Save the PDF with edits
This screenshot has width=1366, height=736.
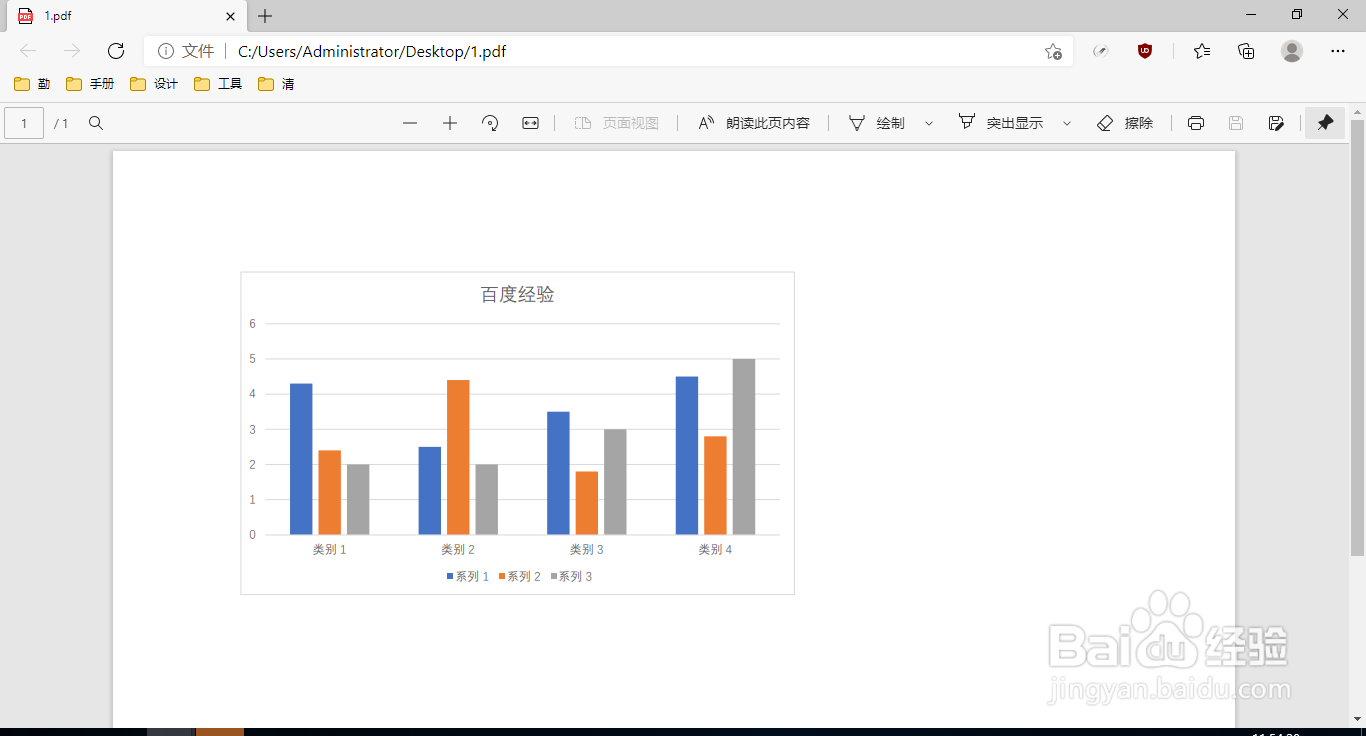(x=1276, y=122)
